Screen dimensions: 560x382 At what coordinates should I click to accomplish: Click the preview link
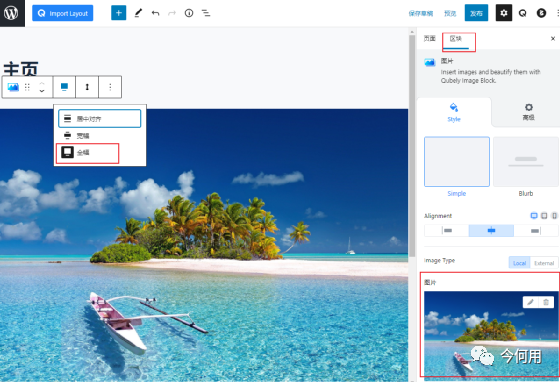pyautogui.click(x=450, y=14)
